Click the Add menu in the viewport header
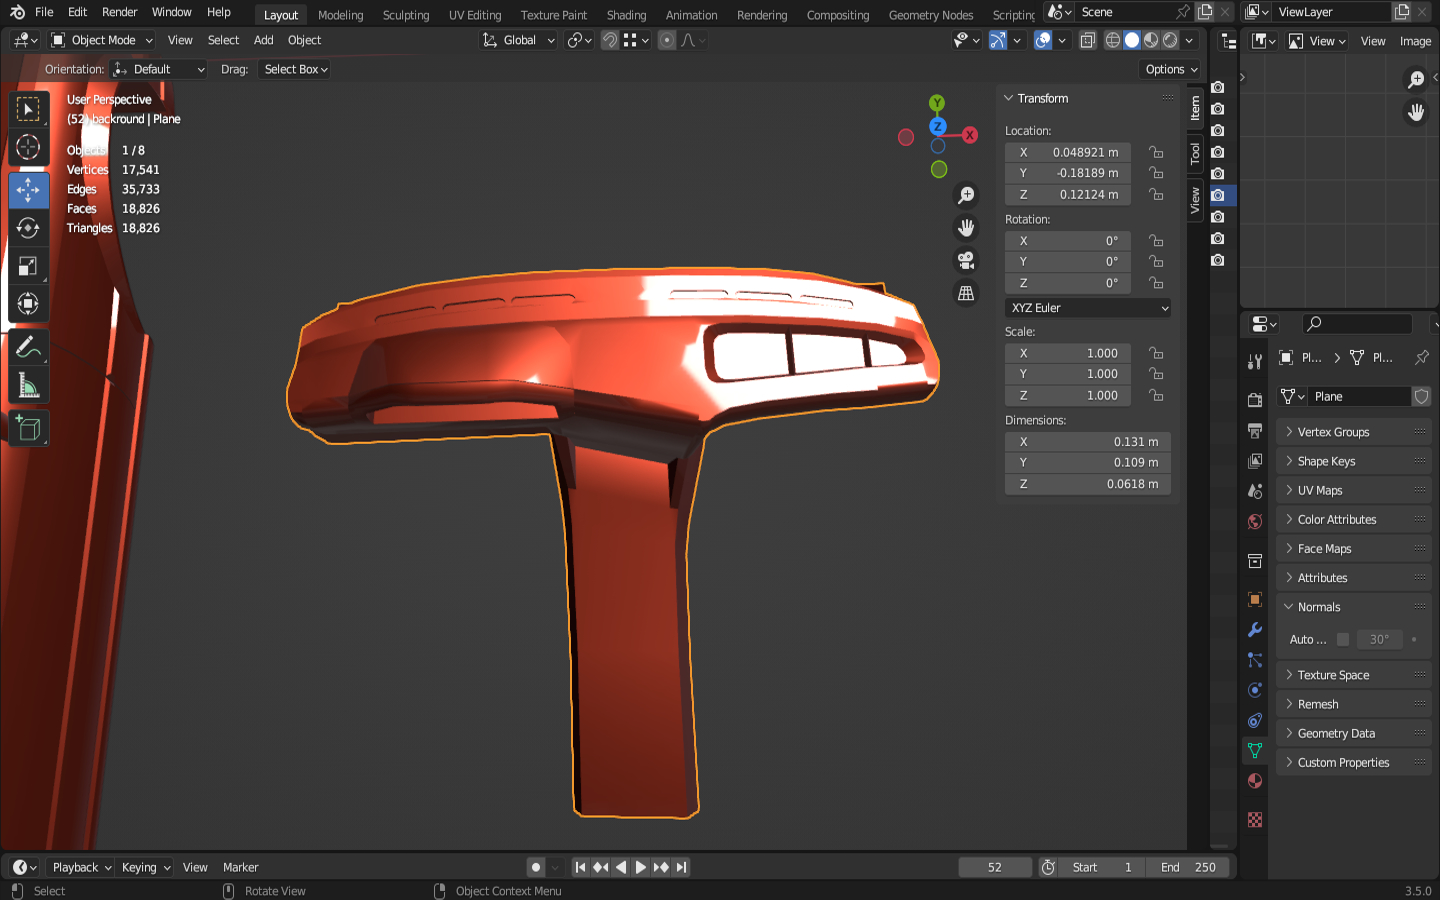1440x900 pixels. [x=264, y=40]
